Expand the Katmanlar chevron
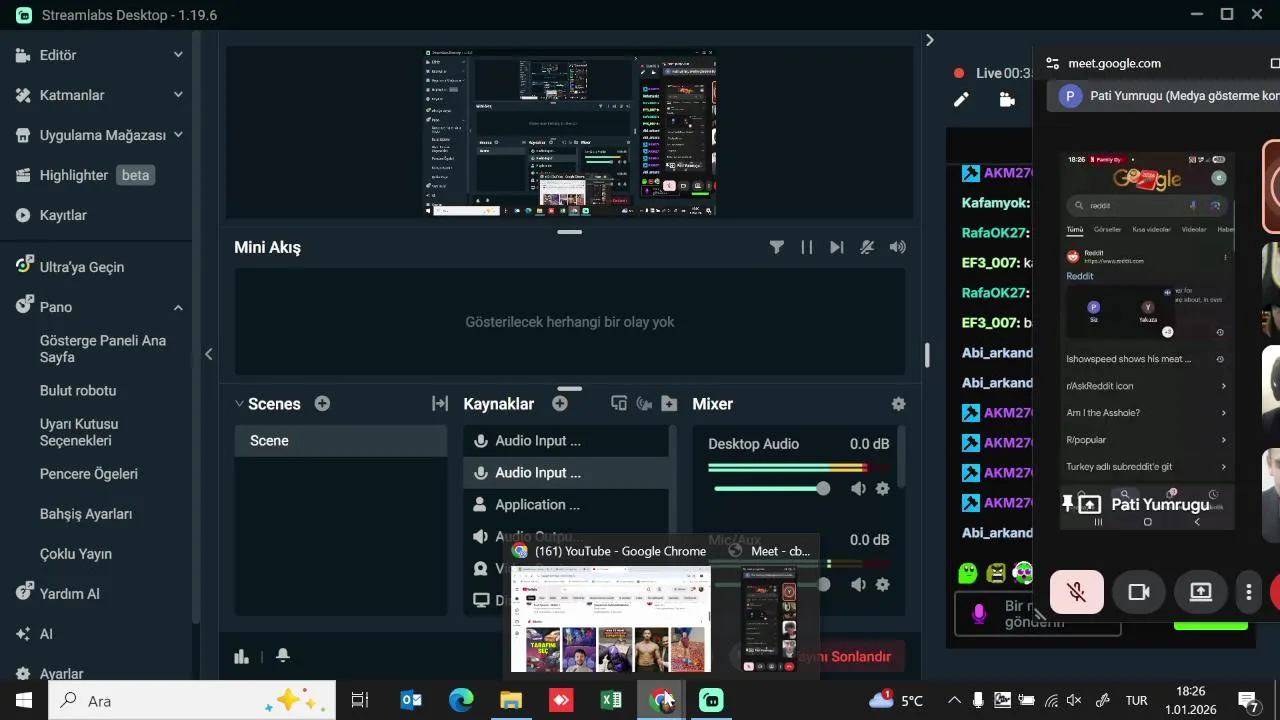Viewport: 1280px width, 720px height. click(178, 95)
